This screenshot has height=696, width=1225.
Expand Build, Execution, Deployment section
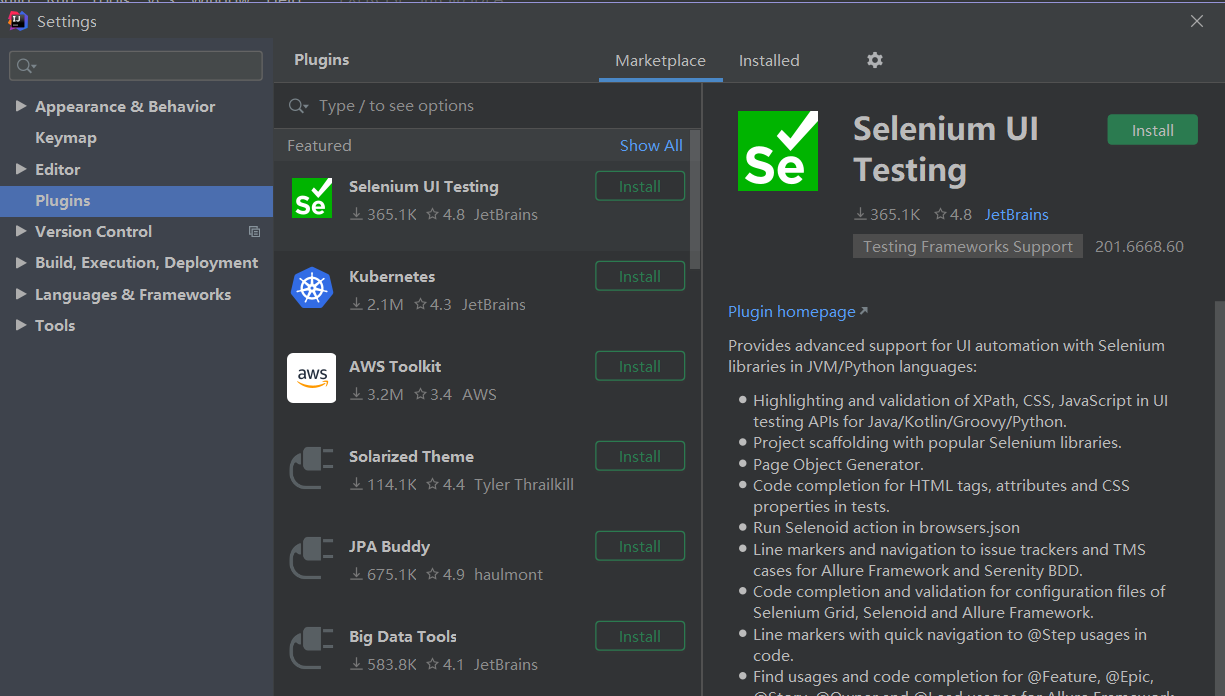click(x=21, y=263)
